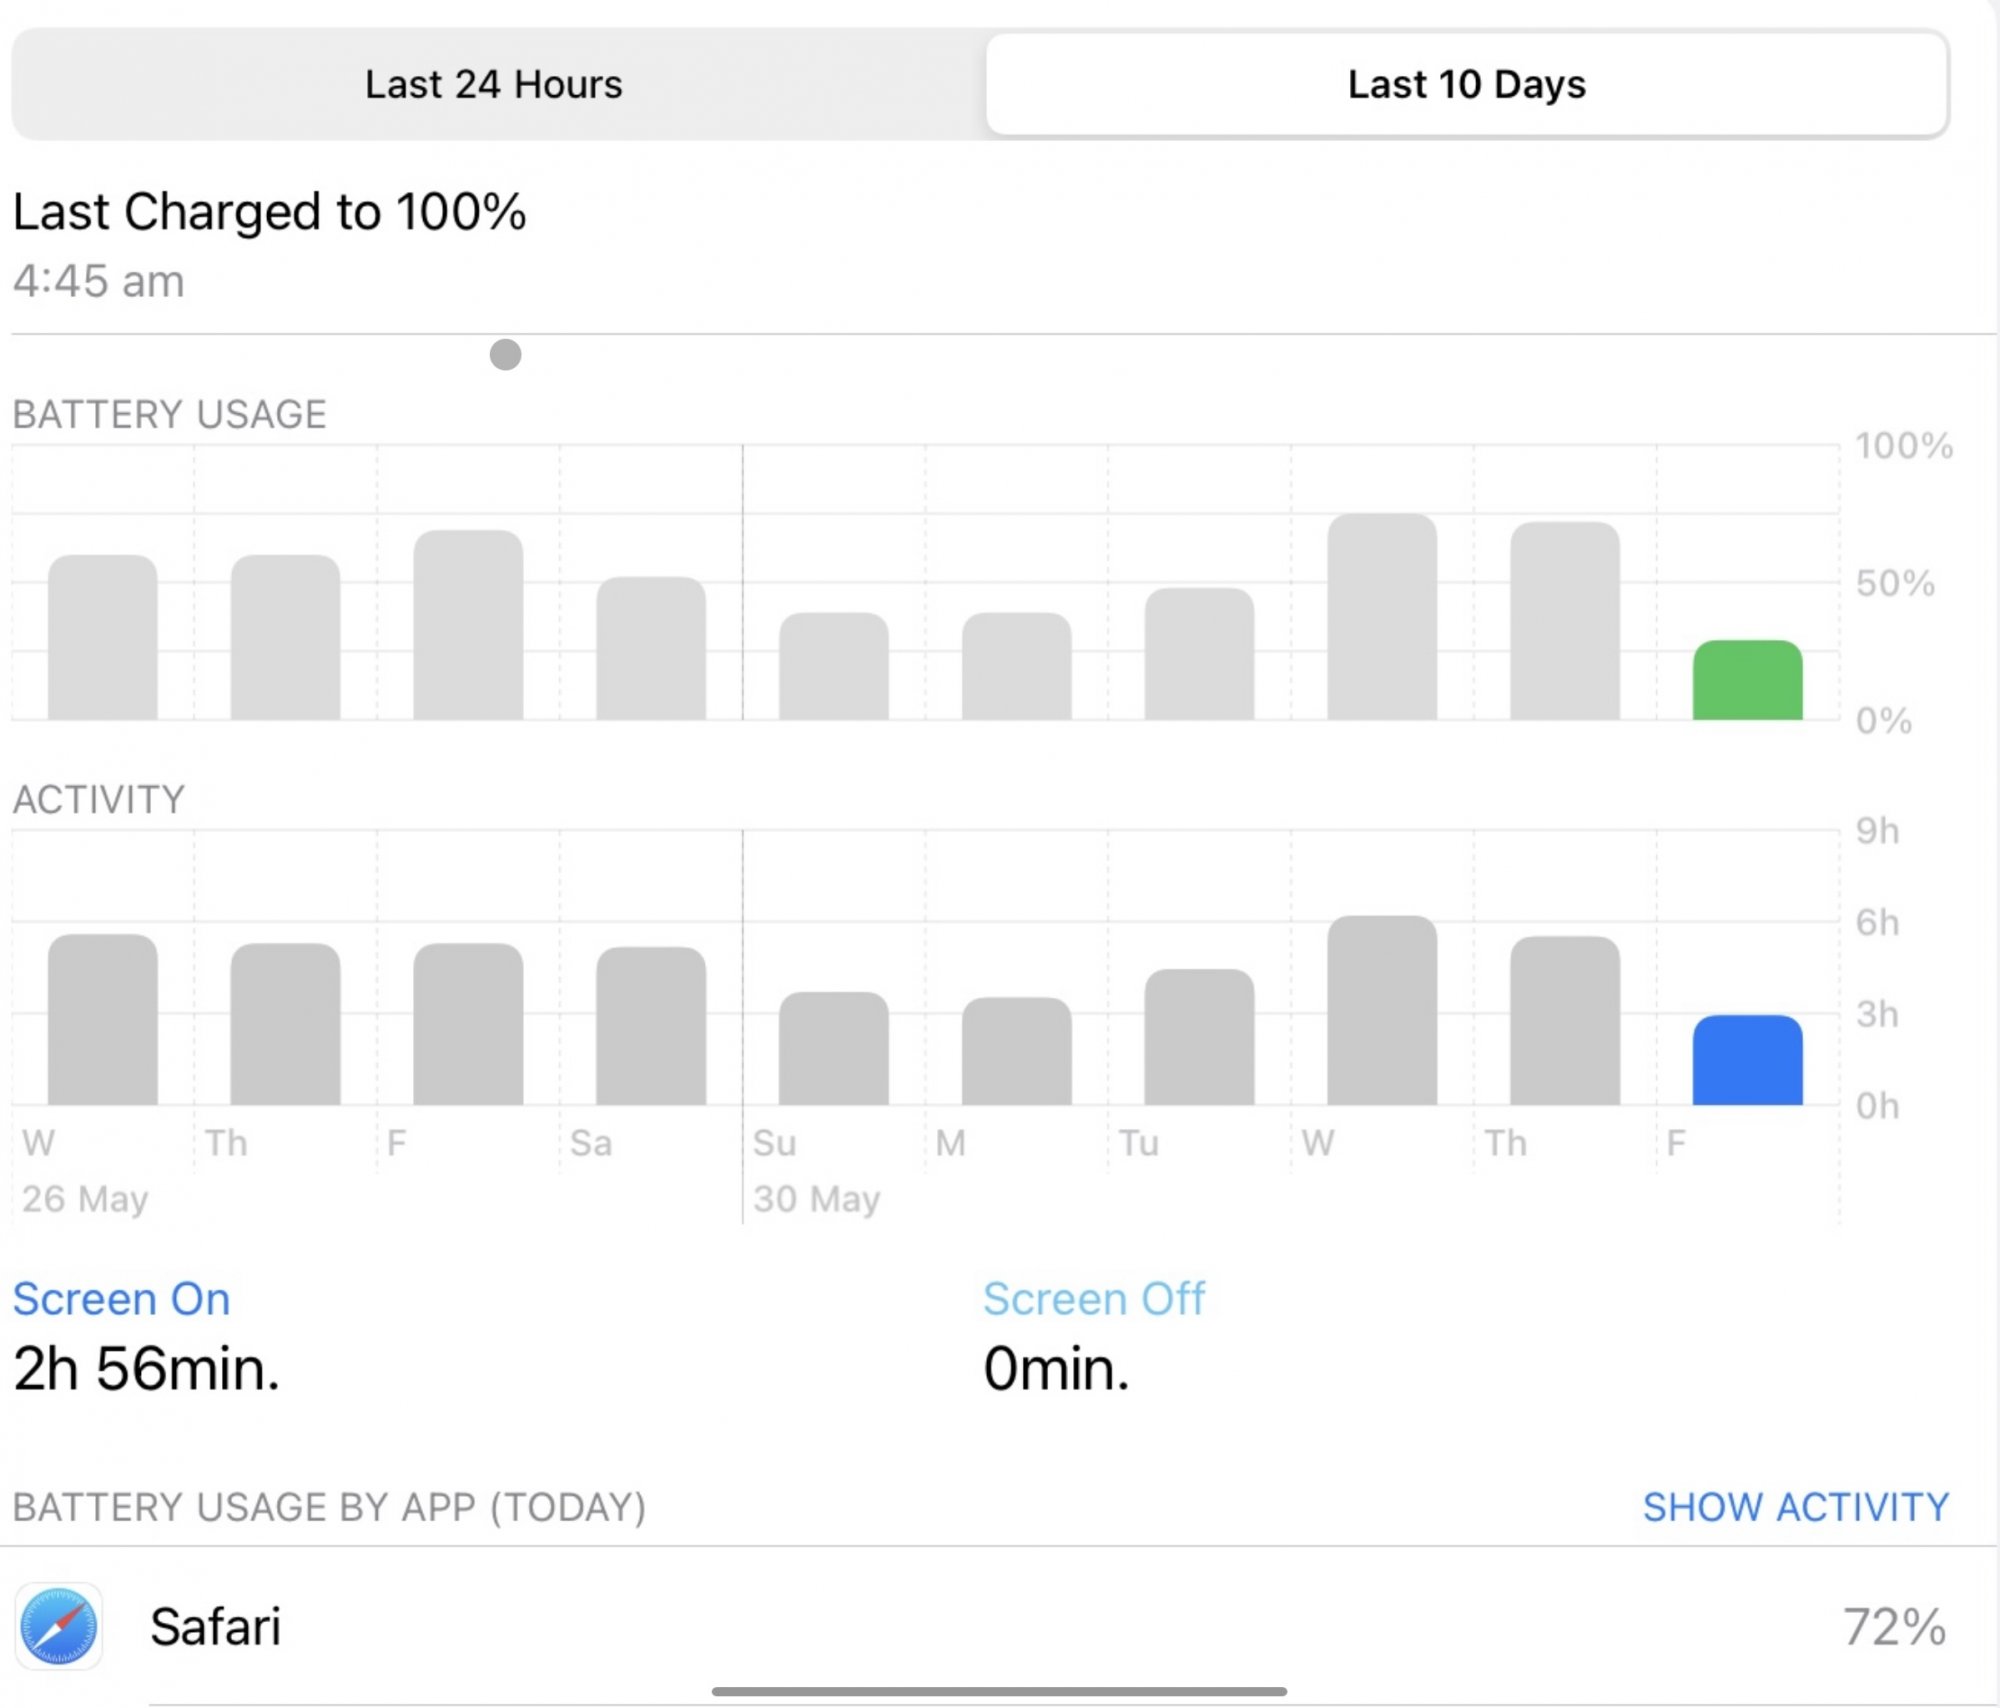Select second Wednesday's tallest battery bar
Viewport: 2000px width, 1708px height.
point(1382,617)
